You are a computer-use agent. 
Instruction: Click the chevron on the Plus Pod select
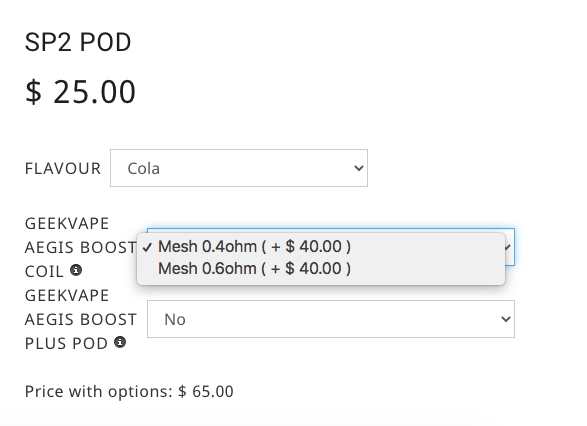pyautogui.click(x=506, y=319)
